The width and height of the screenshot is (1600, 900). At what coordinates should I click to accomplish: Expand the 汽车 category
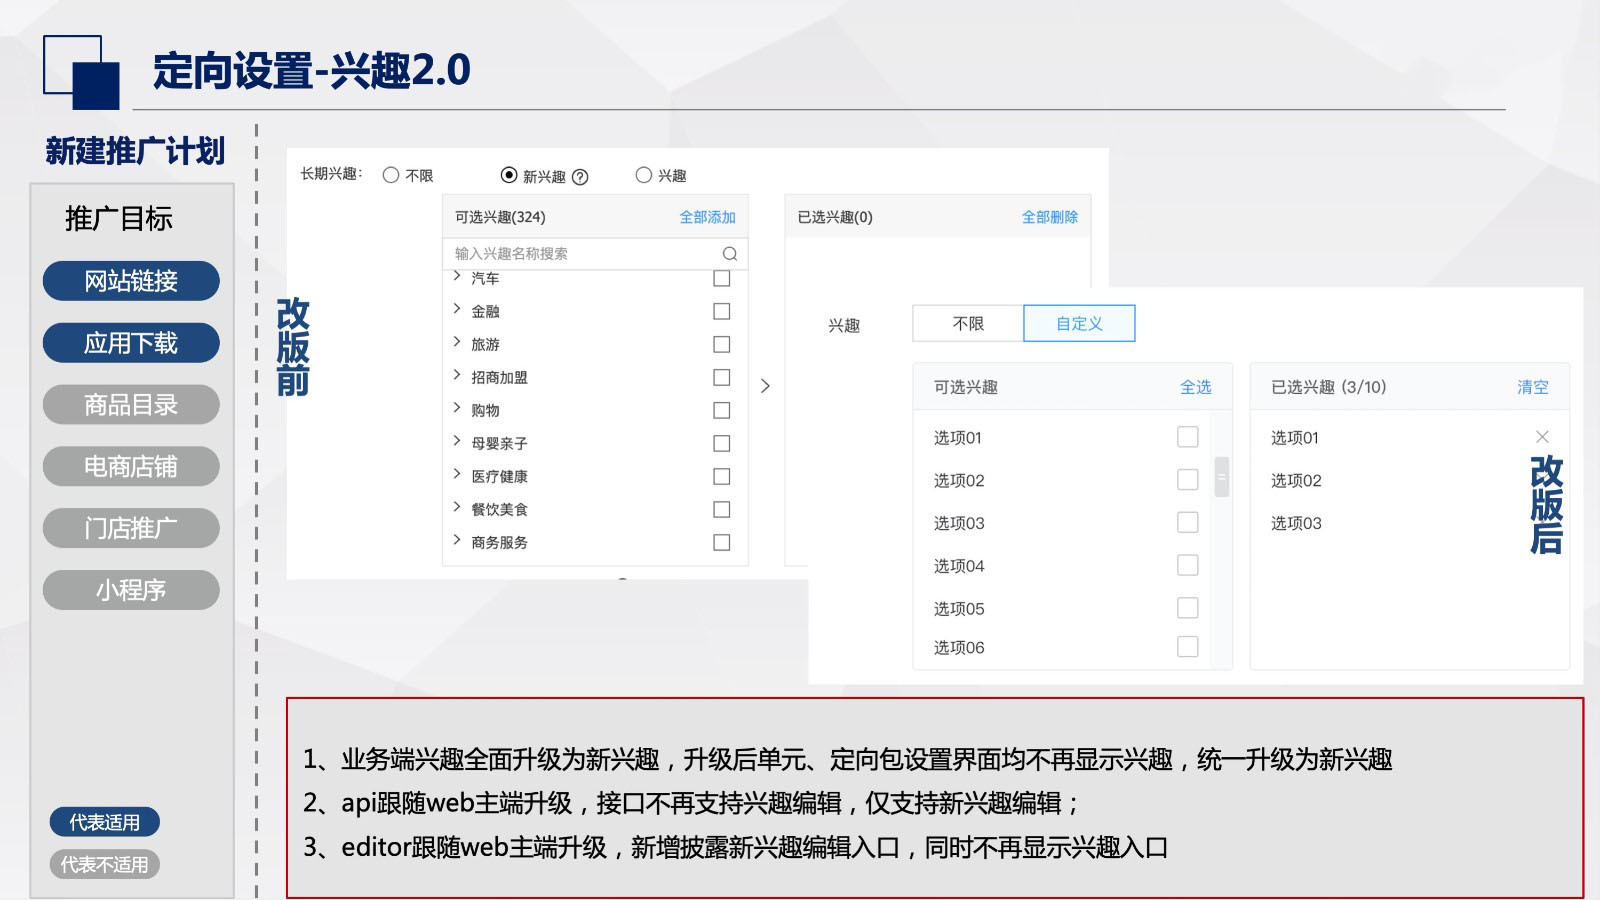[457, 276]
